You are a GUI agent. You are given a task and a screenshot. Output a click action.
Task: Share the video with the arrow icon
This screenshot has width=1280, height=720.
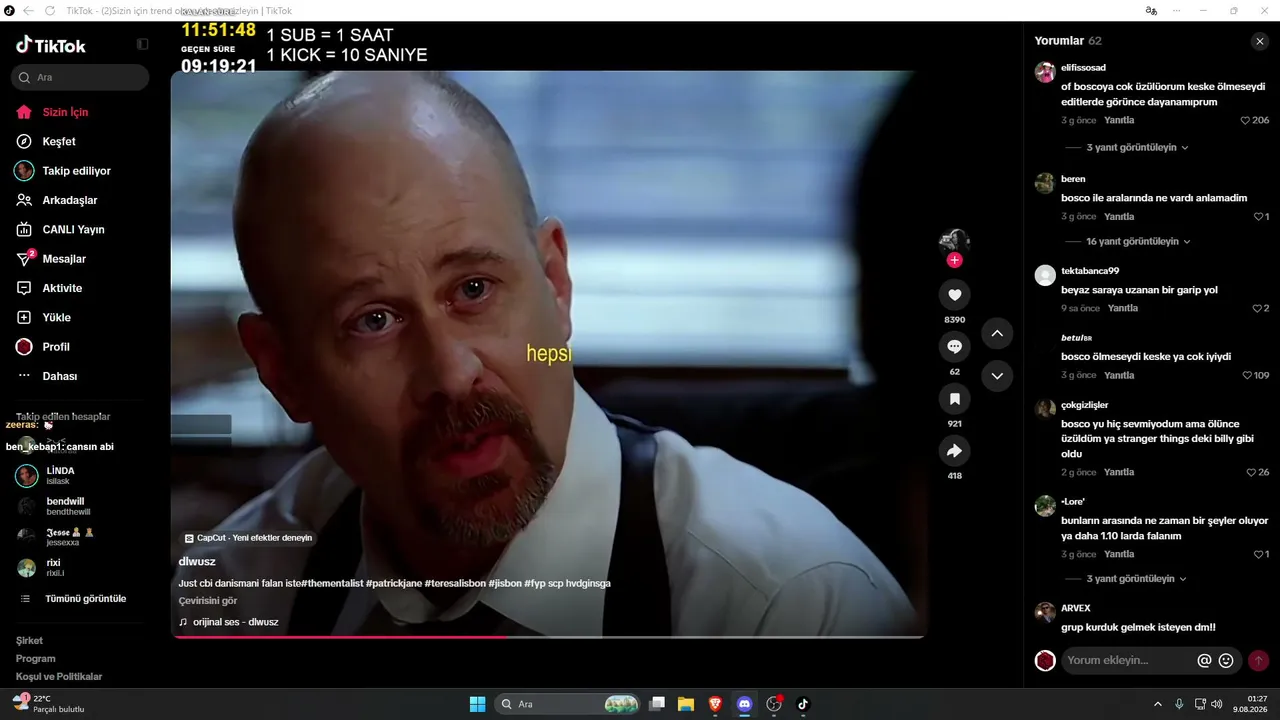(954, 451)
